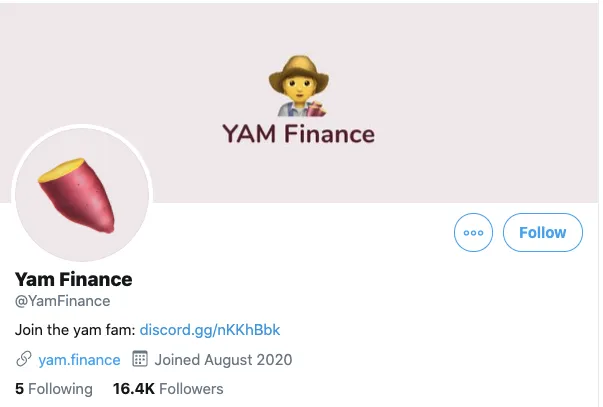603x407 pixels.
Task: Follow the Yam Finance account
Action: 542,233
